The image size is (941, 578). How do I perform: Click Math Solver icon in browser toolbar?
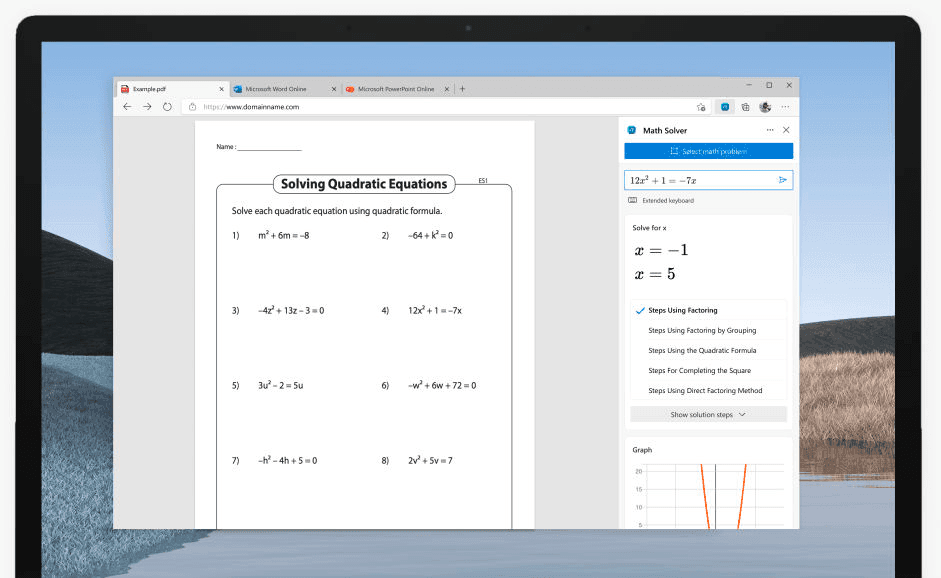725,106
